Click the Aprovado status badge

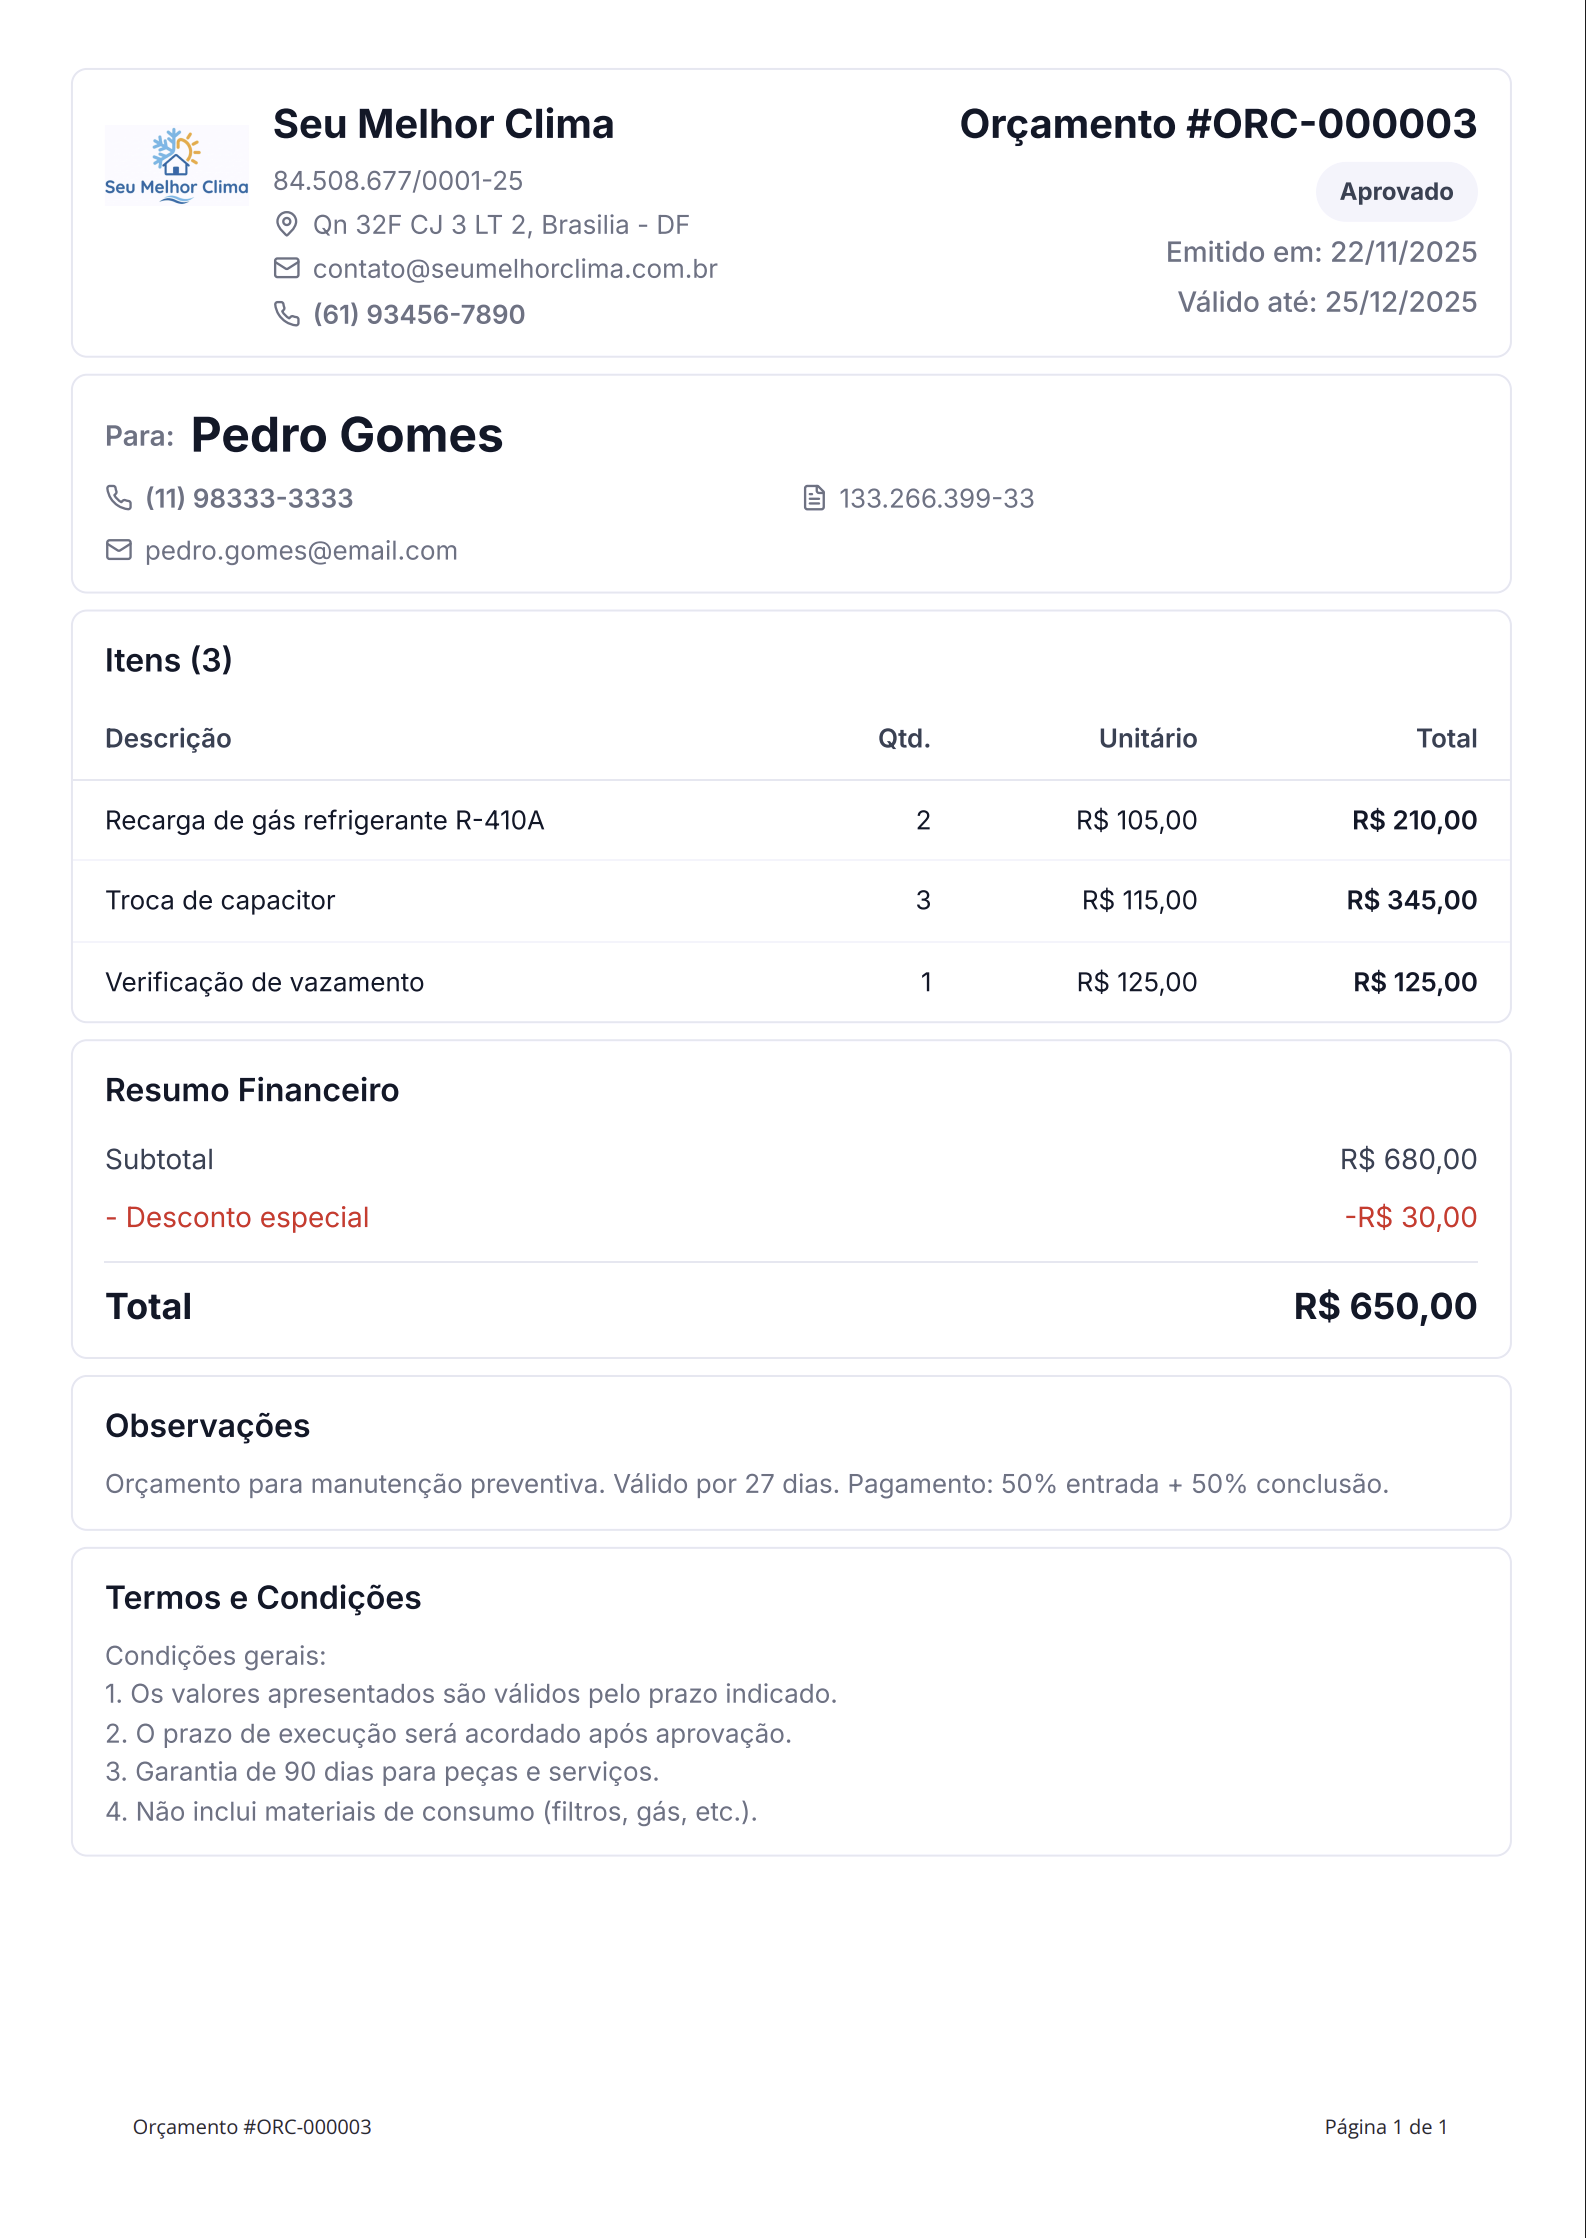click(1395, 191)
